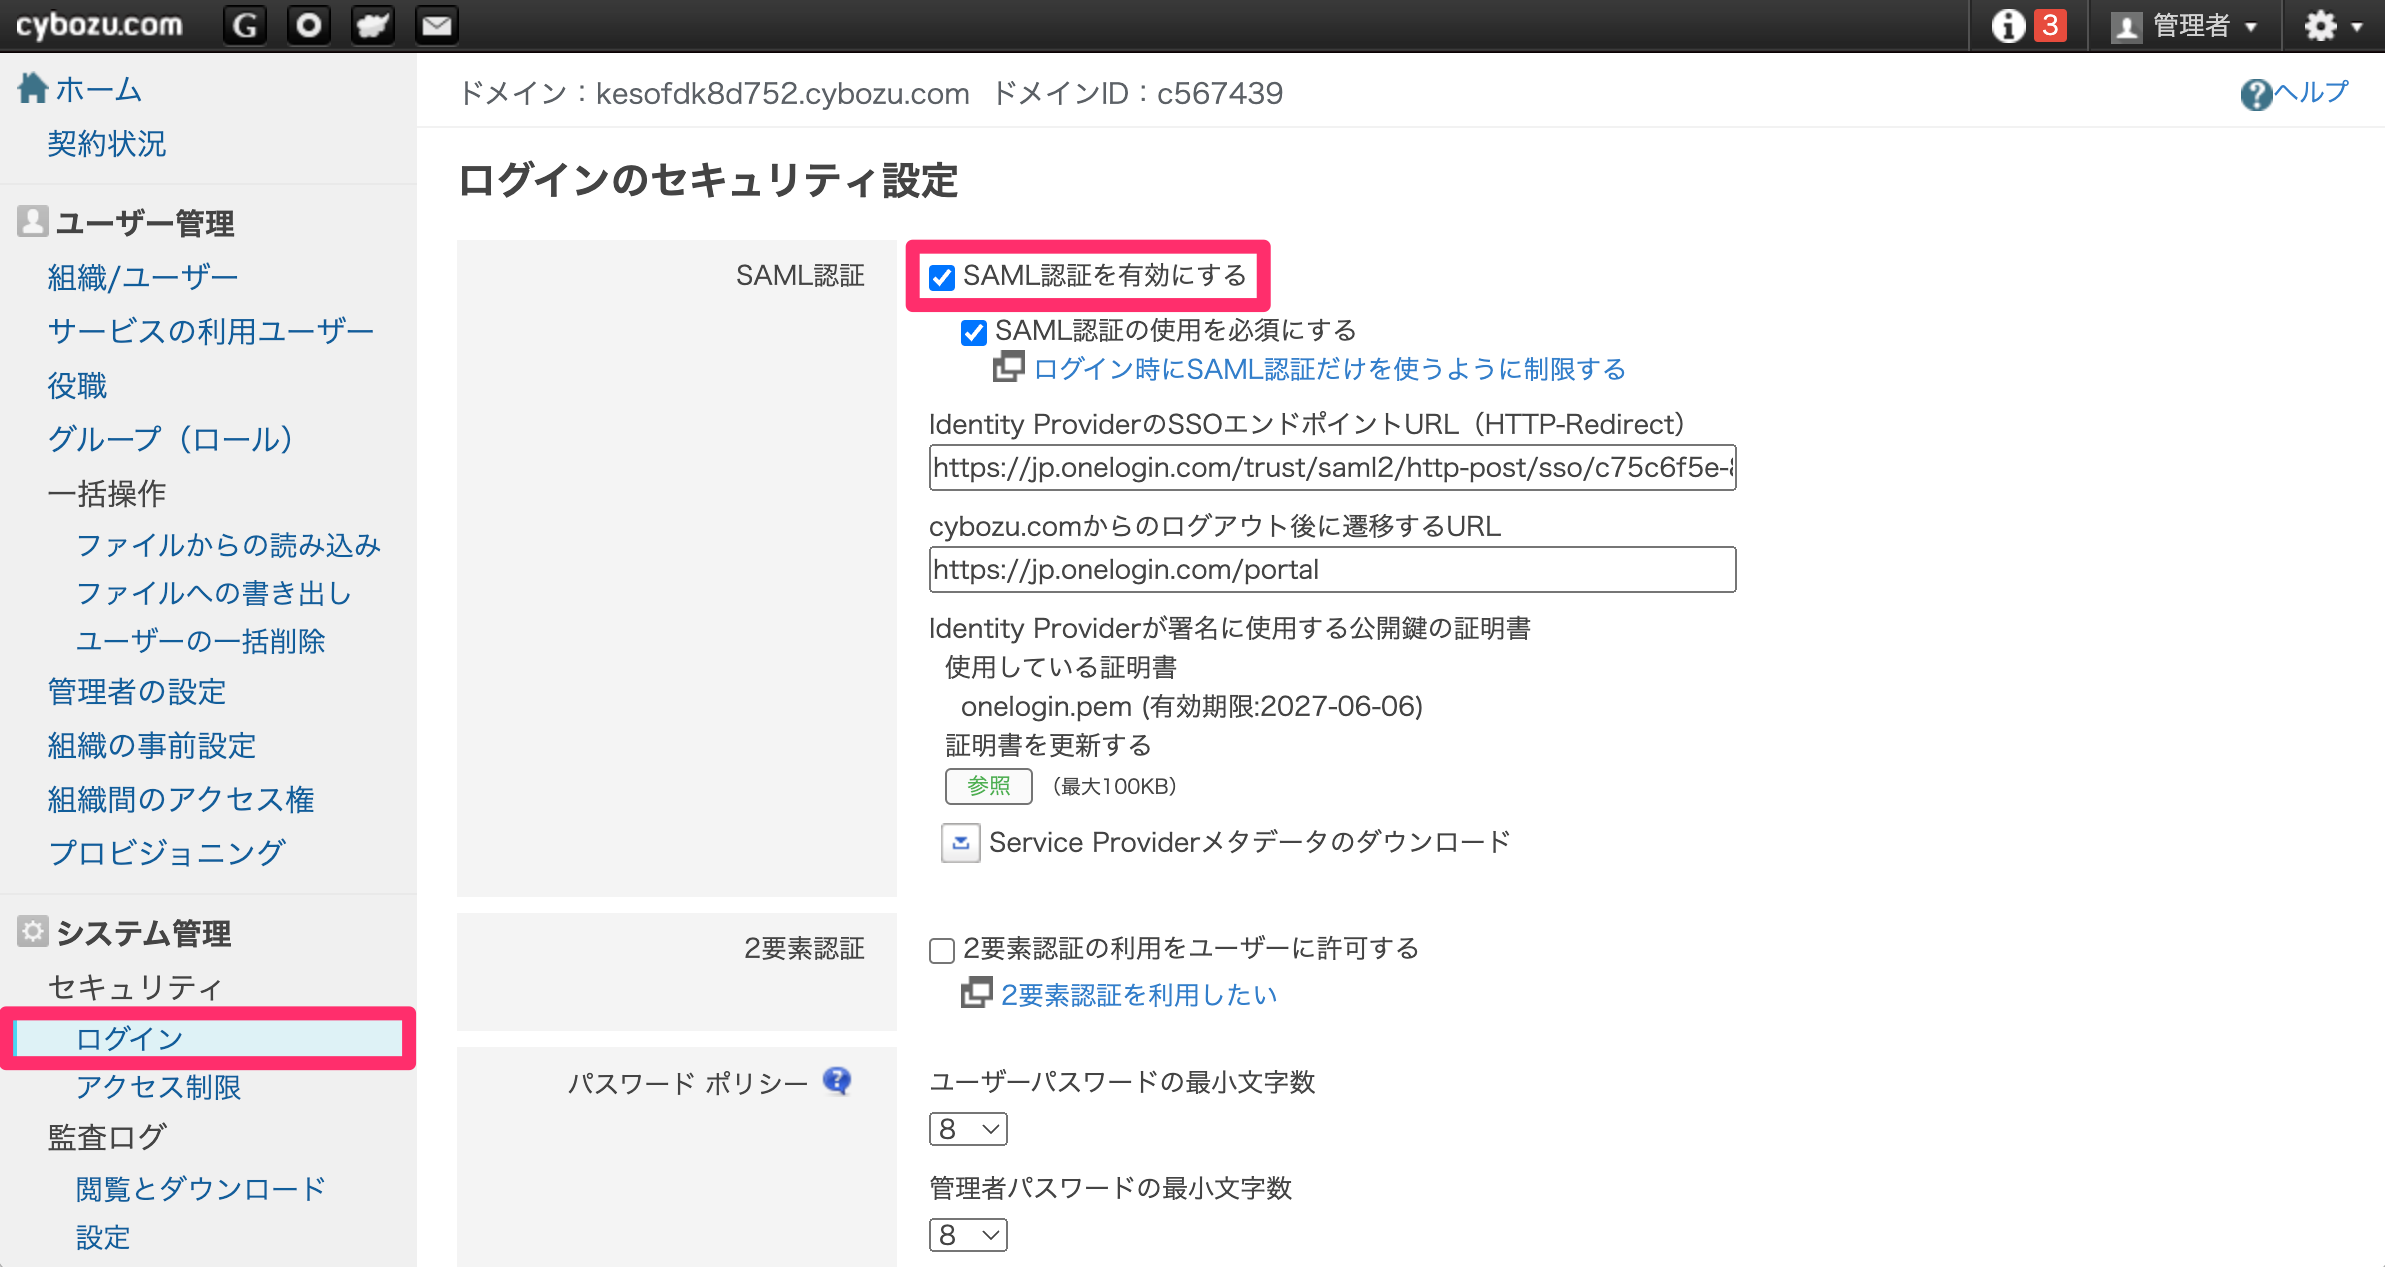Image resolution: width=2385 pixels, height=1267 pixels.
Task: Click the cybozu.com logo
Action: coord(99,24)
